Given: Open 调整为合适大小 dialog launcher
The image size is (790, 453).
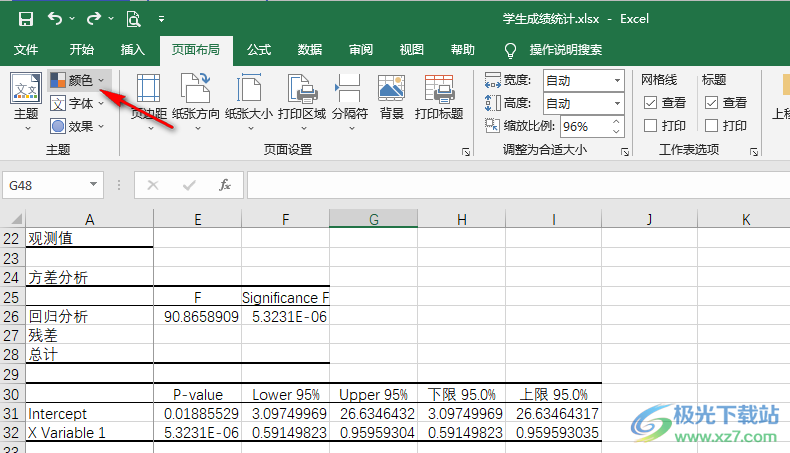Looking at the screenshot, I should (x=625, y=152).
